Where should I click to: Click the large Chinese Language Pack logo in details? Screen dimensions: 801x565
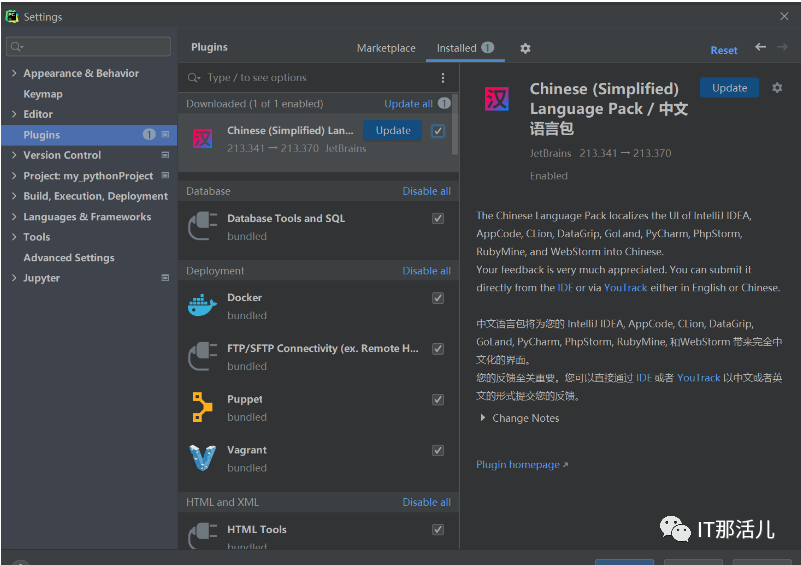point(497,99)
